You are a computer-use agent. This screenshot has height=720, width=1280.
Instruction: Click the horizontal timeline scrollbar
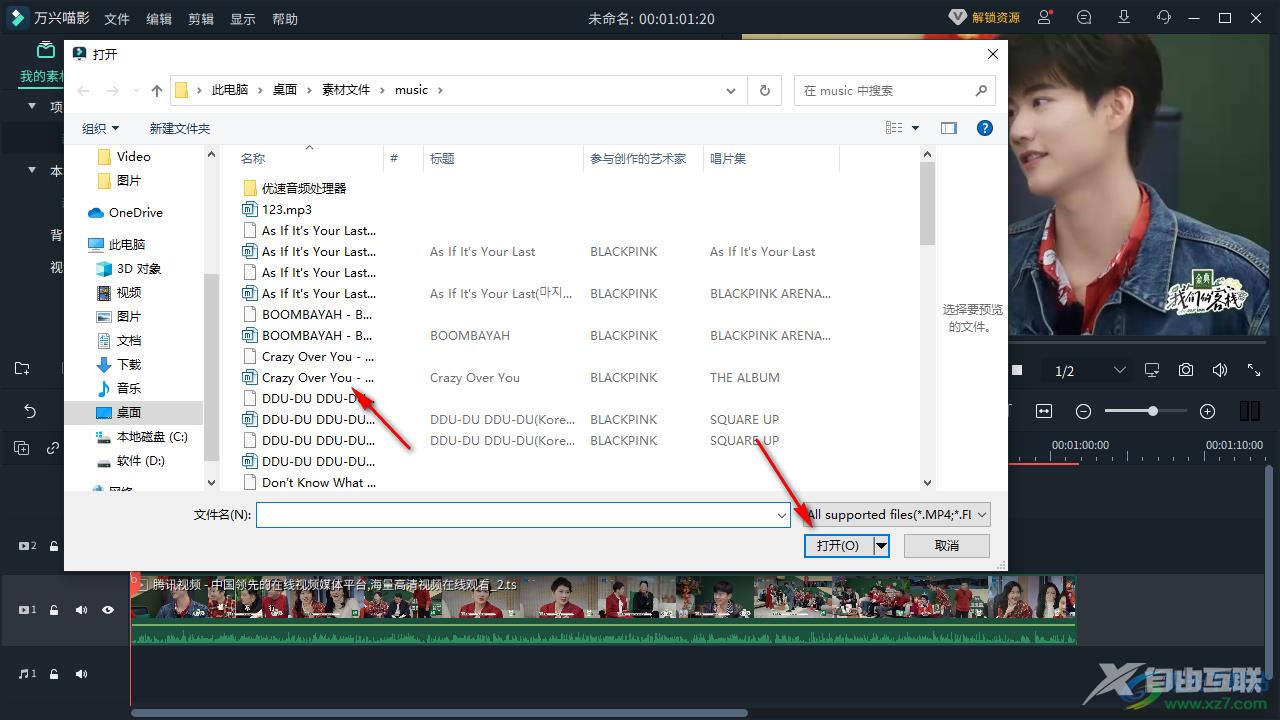tap(439, 713)
